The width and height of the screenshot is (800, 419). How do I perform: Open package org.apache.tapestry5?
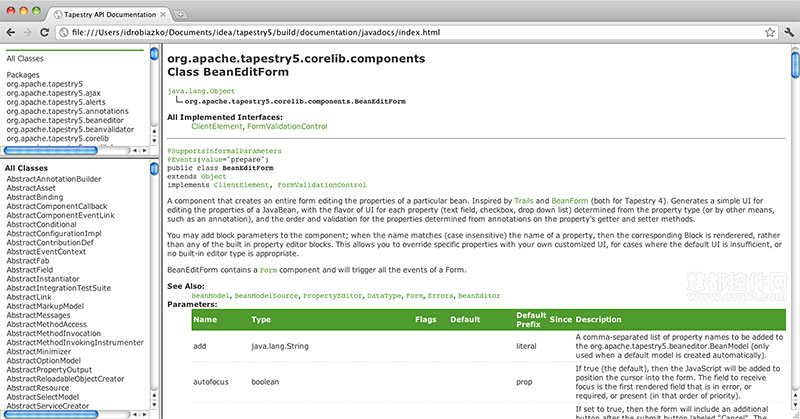44,84
